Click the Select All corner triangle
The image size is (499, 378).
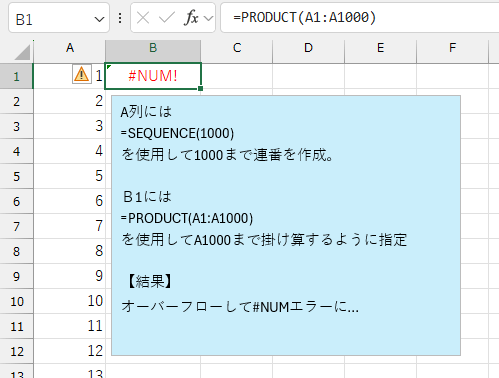[23, 52]
